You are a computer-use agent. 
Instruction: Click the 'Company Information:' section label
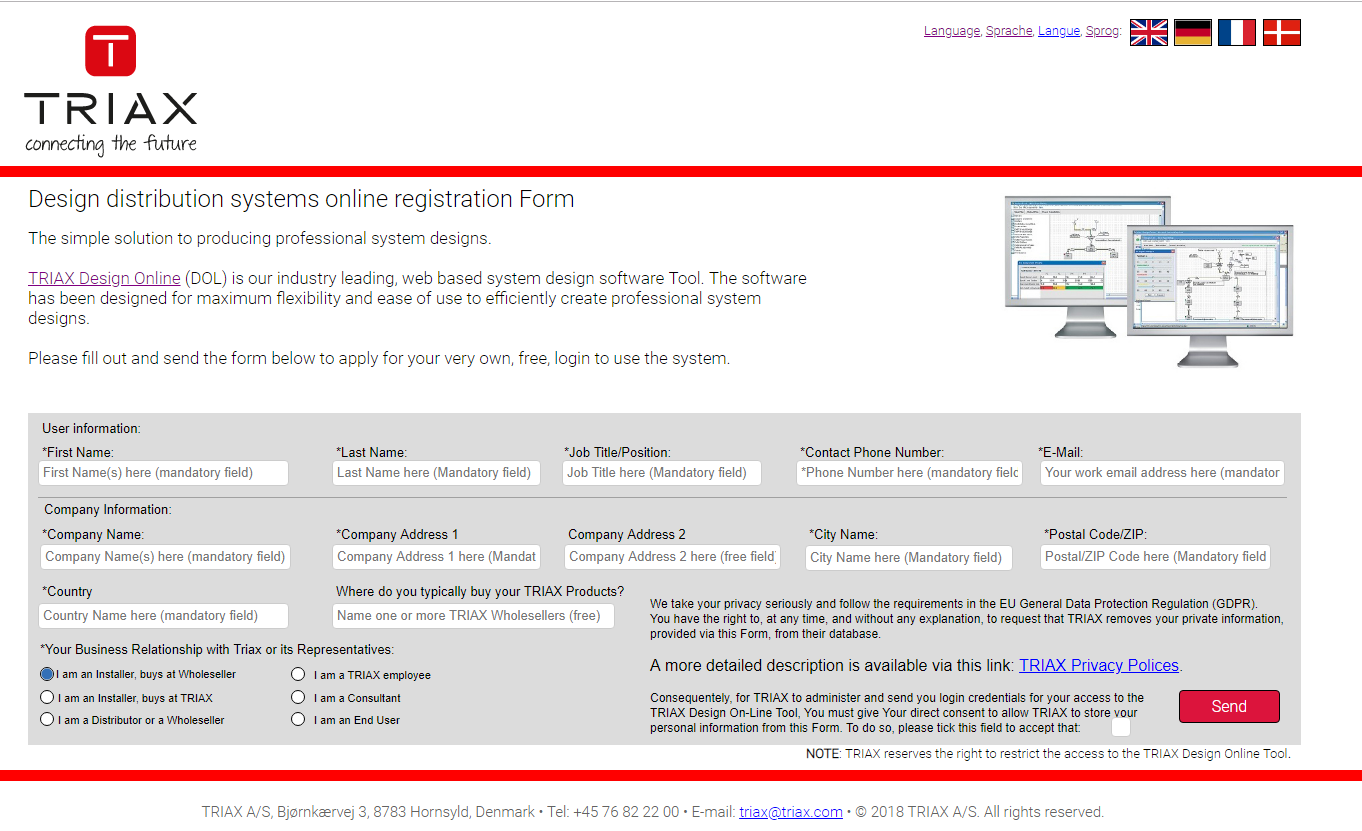[x=108, y=510]
